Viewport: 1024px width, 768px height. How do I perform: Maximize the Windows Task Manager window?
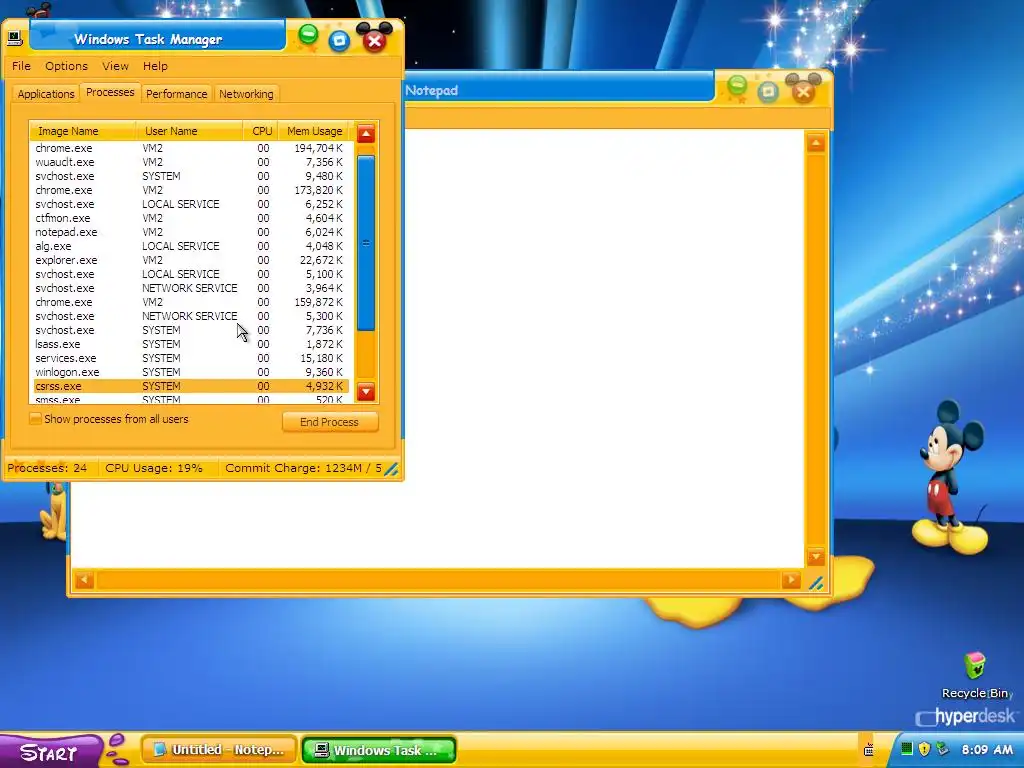click(339, 41)
